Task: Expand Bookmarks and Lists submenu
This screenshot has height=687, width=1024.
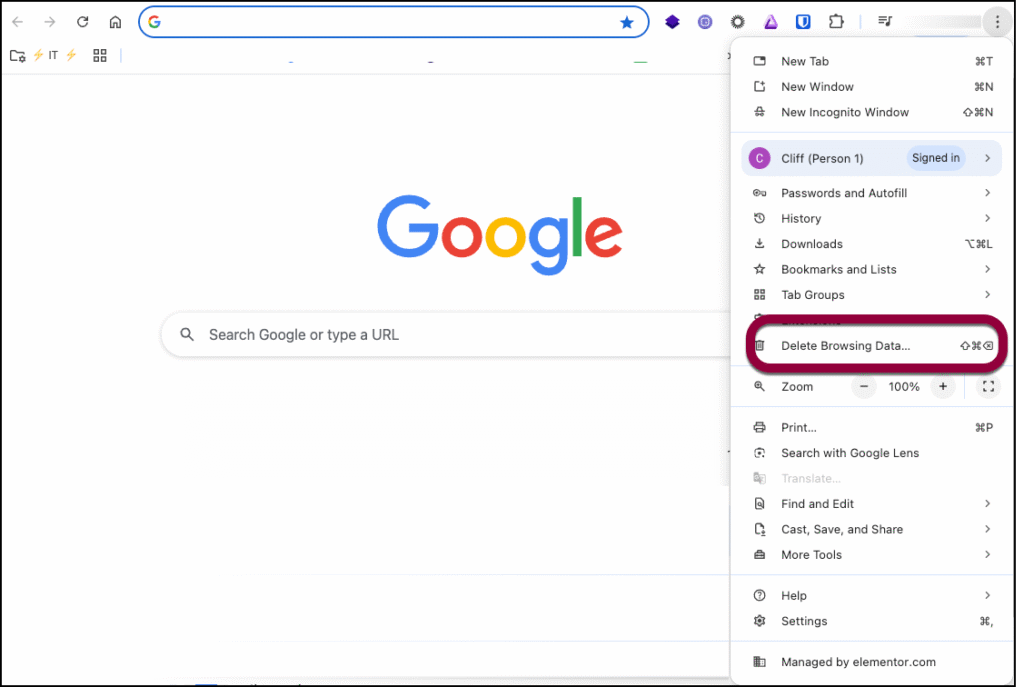Action: 870,269
